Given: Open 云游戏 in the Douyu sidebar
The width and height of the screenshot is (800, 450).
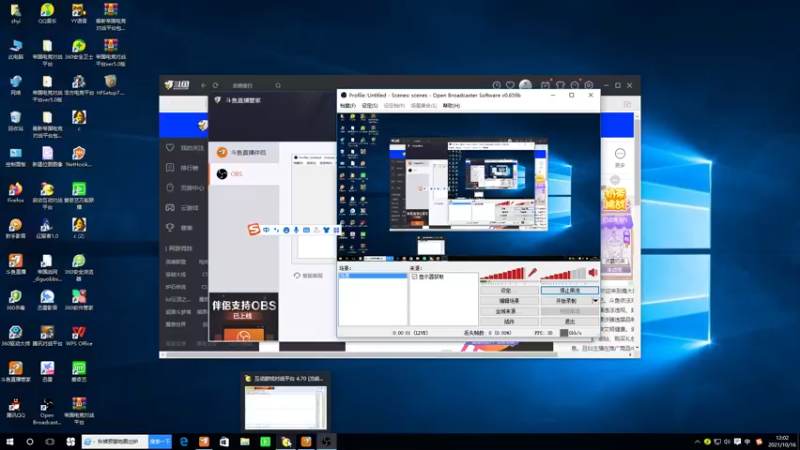Looking at the screenshot, I should click(183, 208).
